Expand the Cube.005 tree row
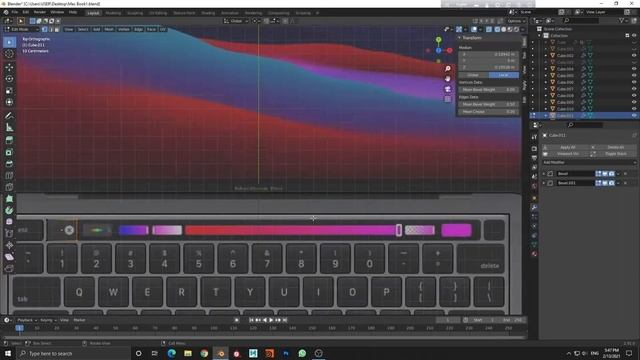 pos(546,76)
